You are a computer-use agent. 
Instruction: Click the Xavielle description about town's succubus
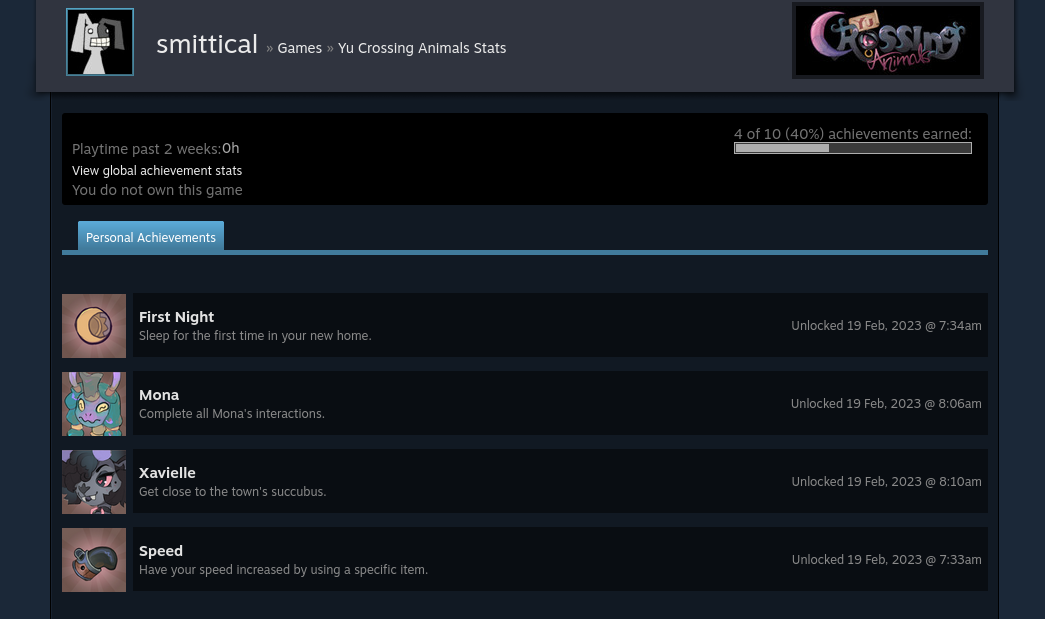[x=233, y=492]
